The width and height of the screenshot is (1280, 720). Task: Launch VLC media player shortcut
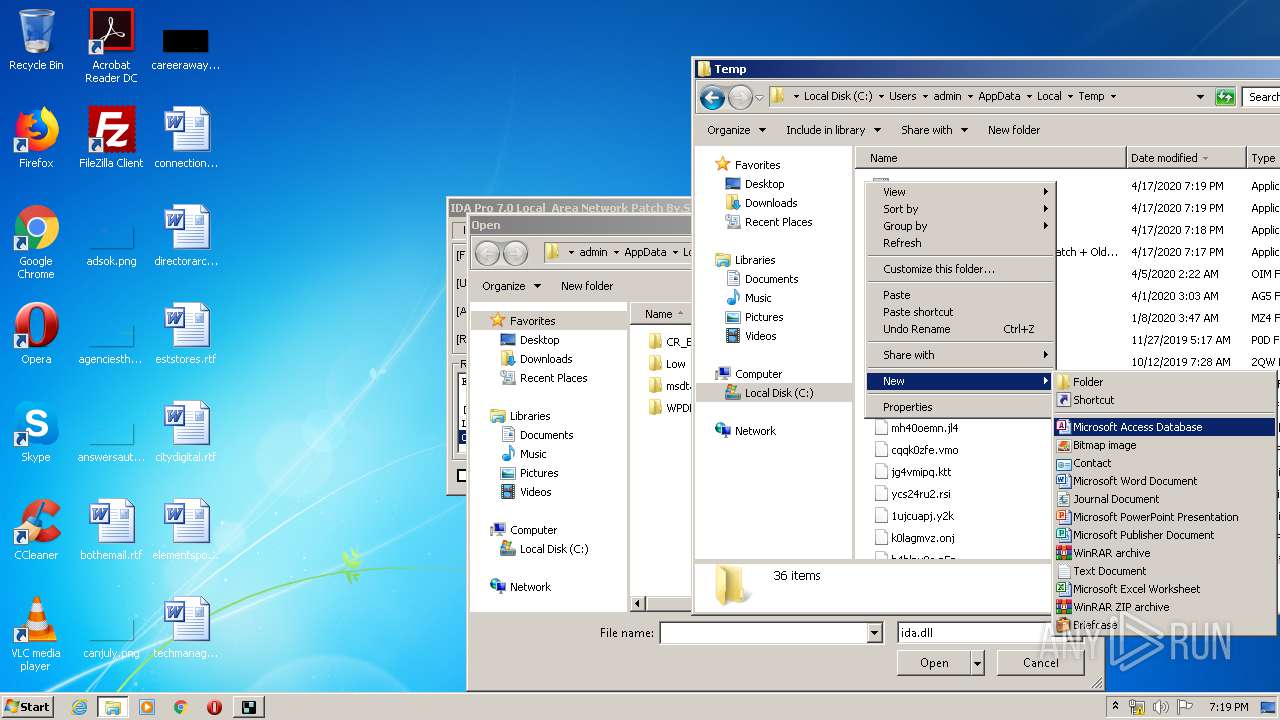click(36, 634)
